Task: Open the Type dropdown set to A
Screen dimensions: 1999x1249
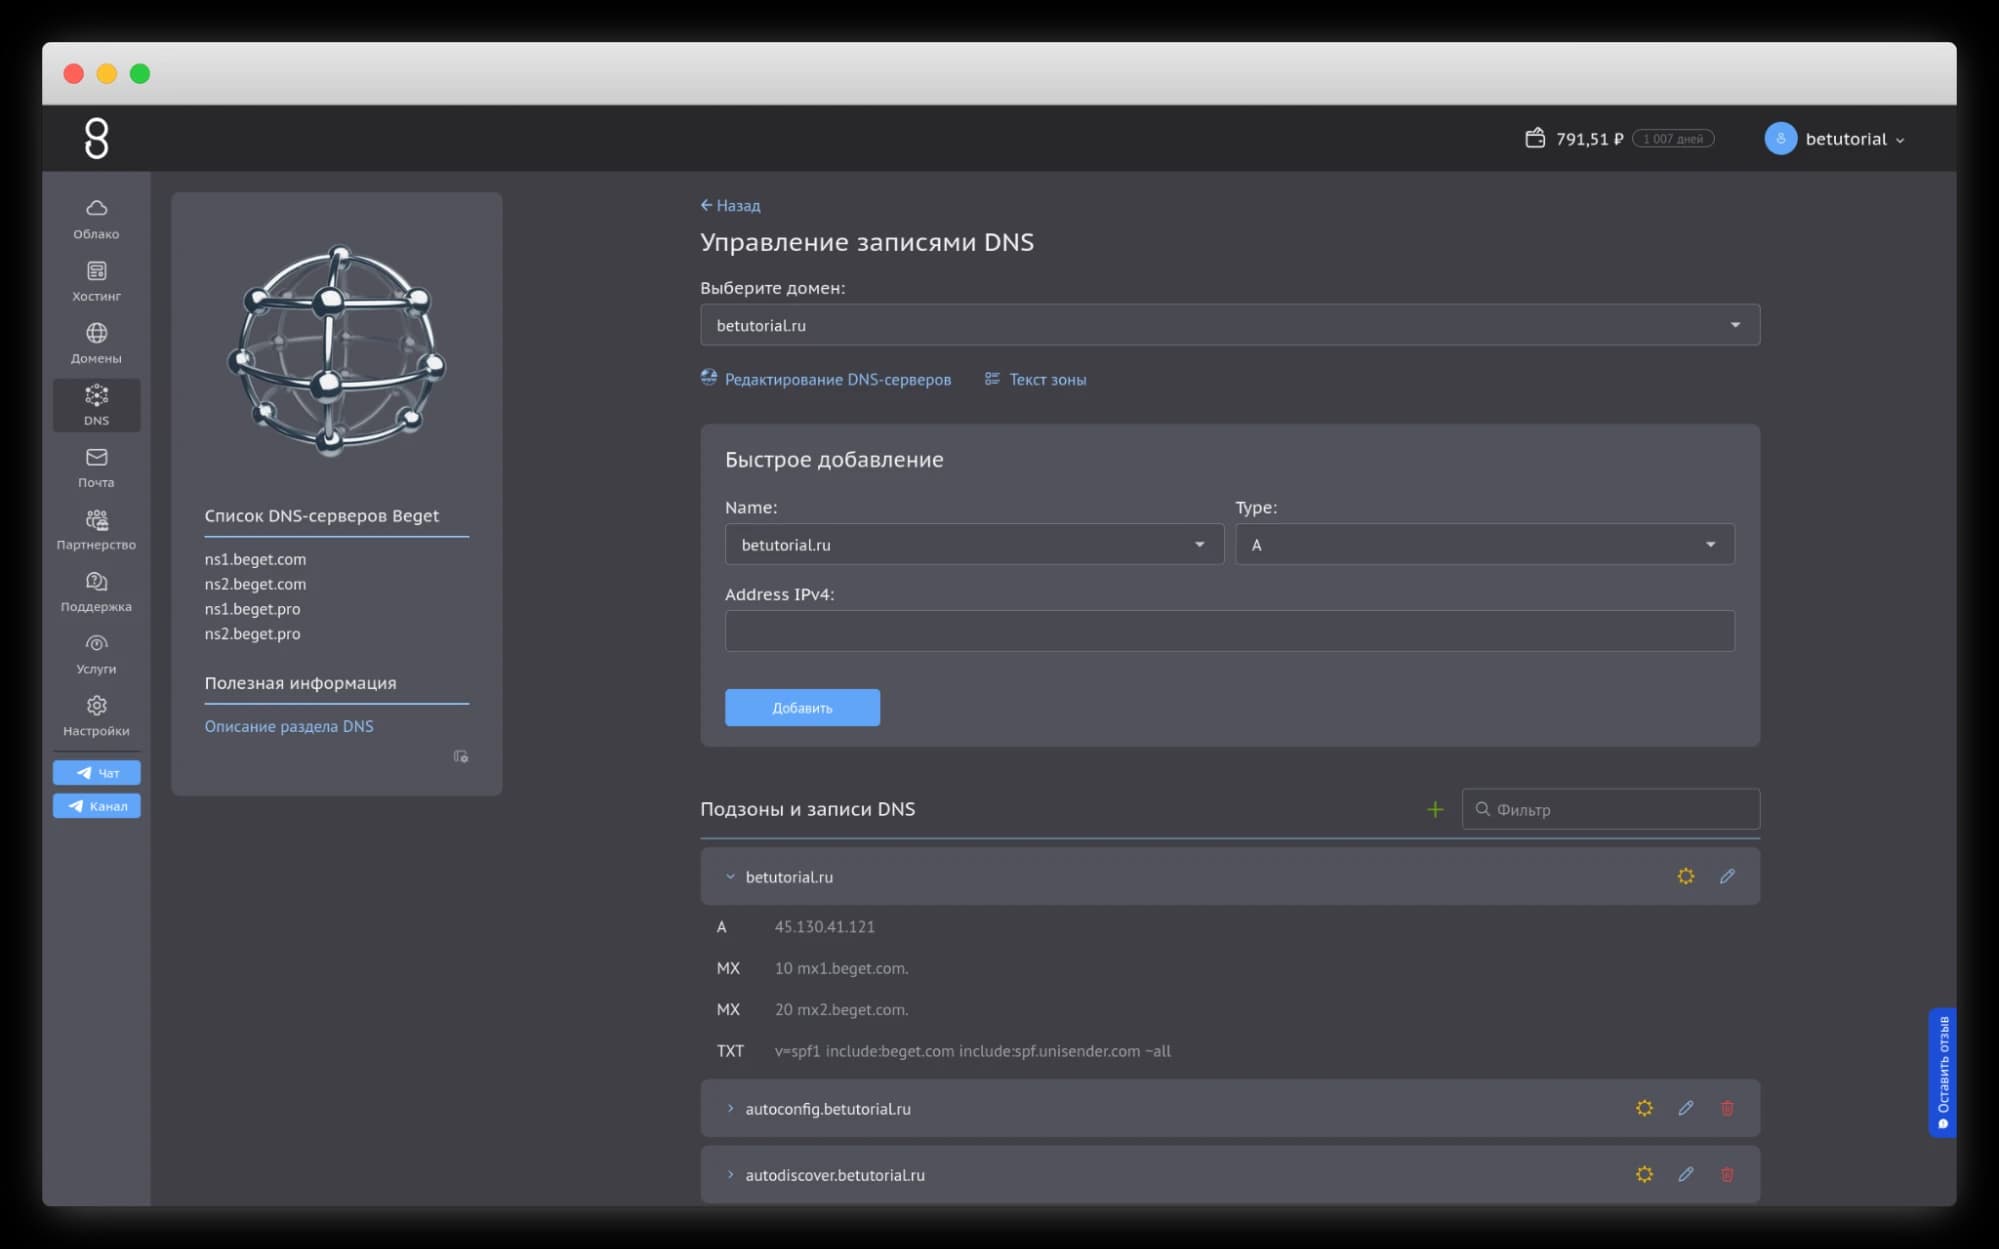Action: coord(1484,545)
